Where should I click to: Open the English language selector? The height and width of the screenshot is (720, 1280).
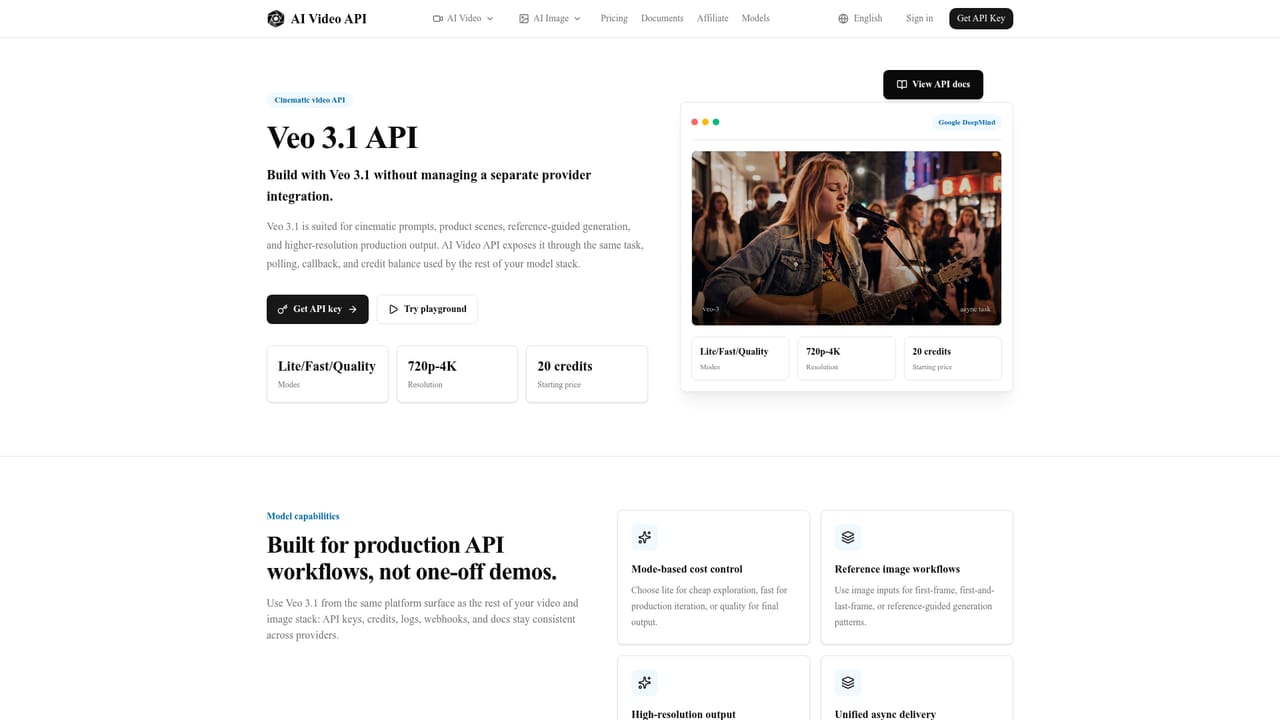[860, 18]
